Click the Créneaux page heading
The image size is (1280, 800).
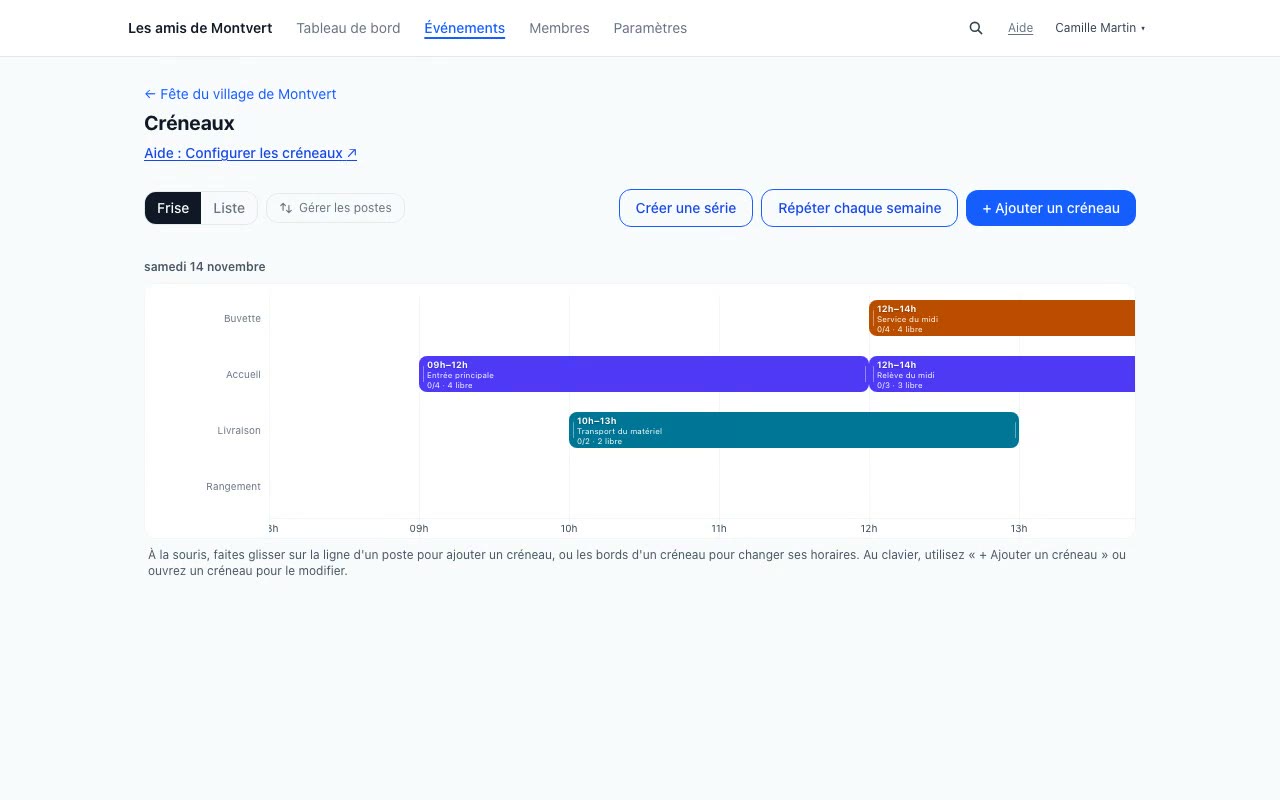[189, 123]
